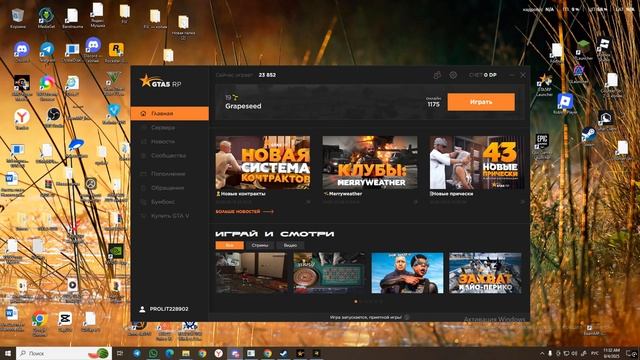Open File Explorer from the taskbar
The image size is (640, 360).
[186, 353]
